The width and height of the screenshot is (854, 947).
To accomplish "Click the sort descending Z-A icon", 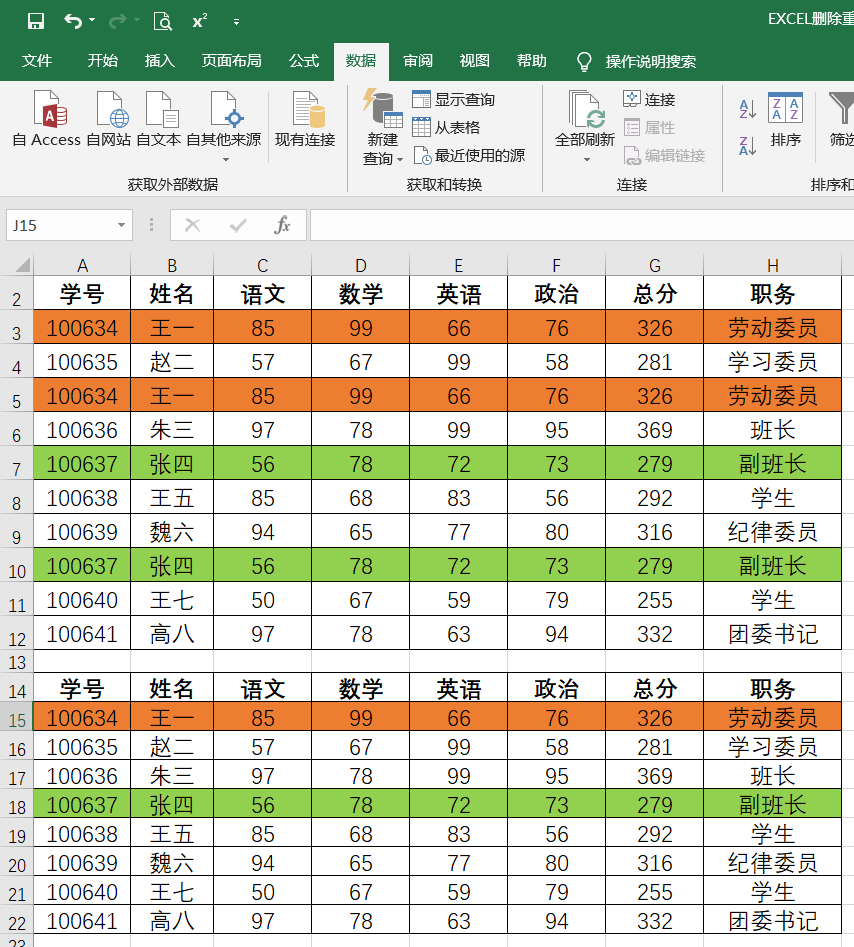I will pyautogui.click(x=748, y=146).
